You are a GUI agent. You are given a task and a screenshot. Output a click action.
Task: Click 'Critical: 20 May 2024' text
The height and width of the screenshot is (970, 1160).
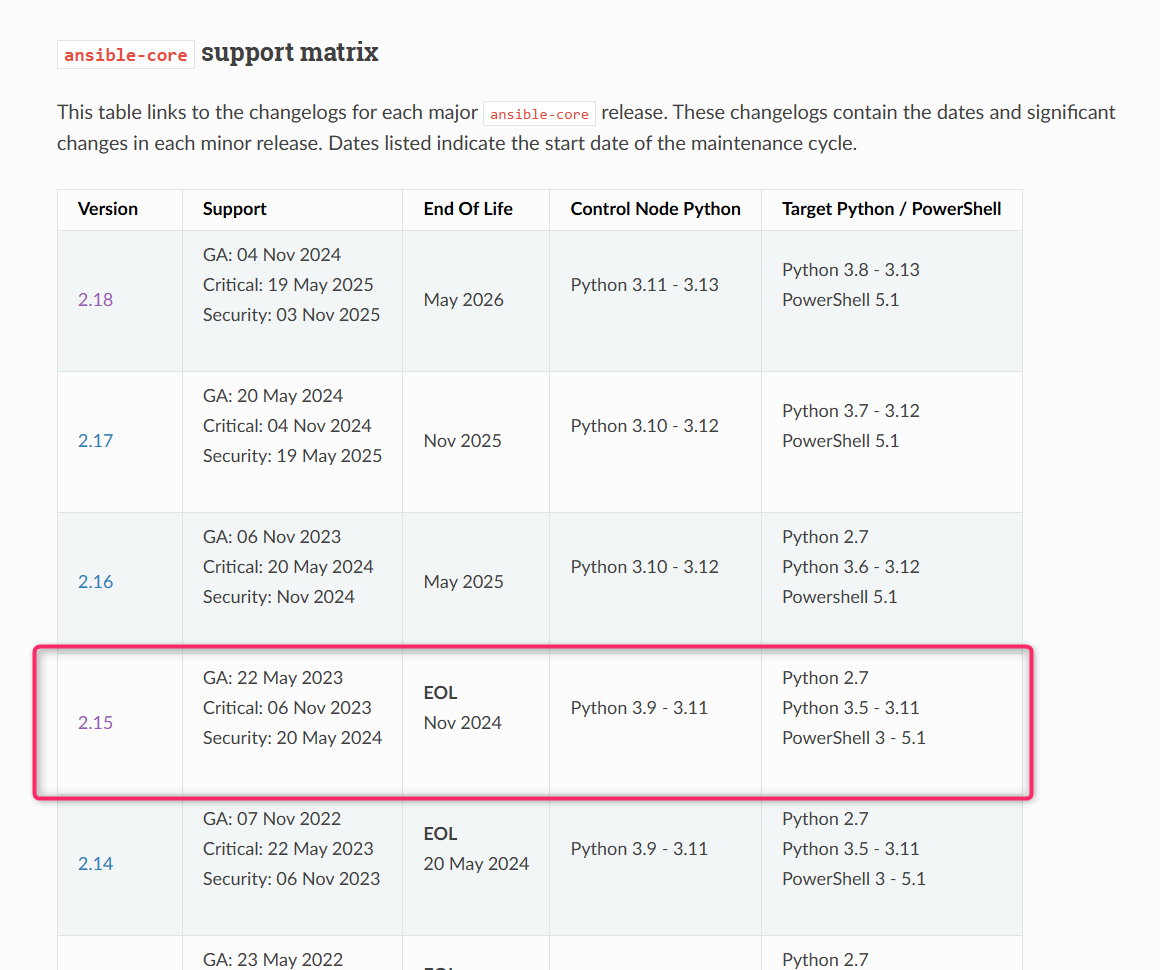coord(288,567)
